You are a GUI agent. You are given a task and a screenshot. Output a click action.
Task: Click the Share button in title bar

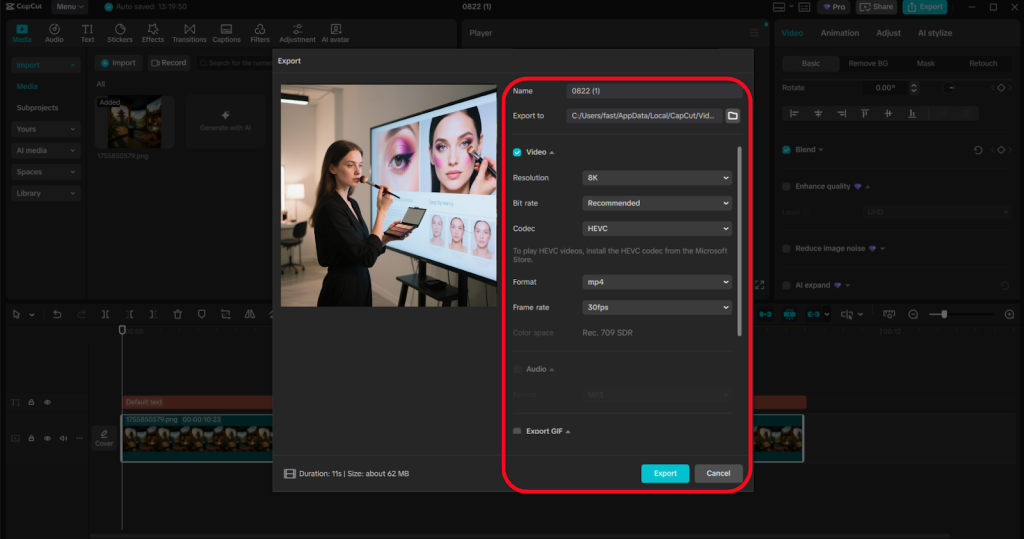click(x=876, y=7)
